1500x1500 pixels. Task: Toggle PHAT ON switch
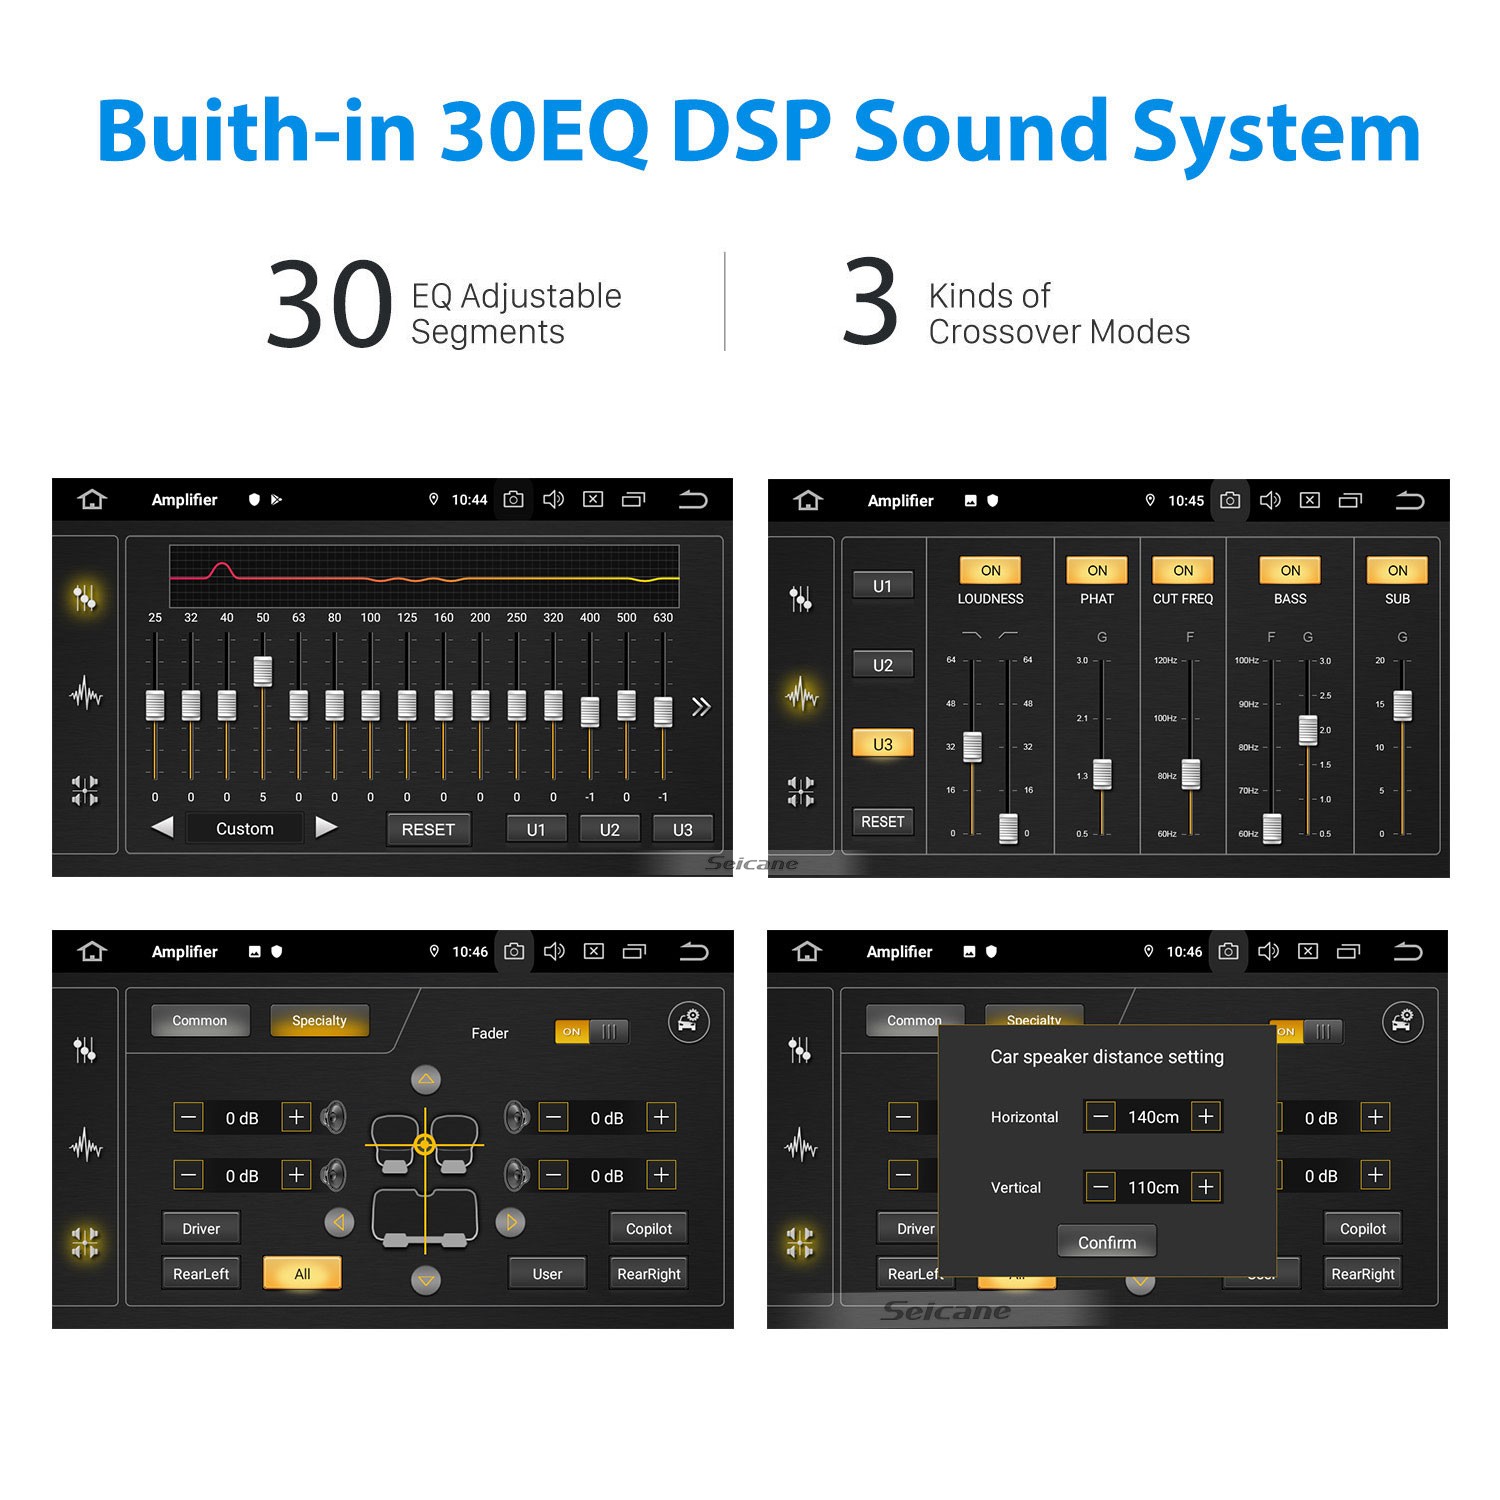coord(1097,570)
